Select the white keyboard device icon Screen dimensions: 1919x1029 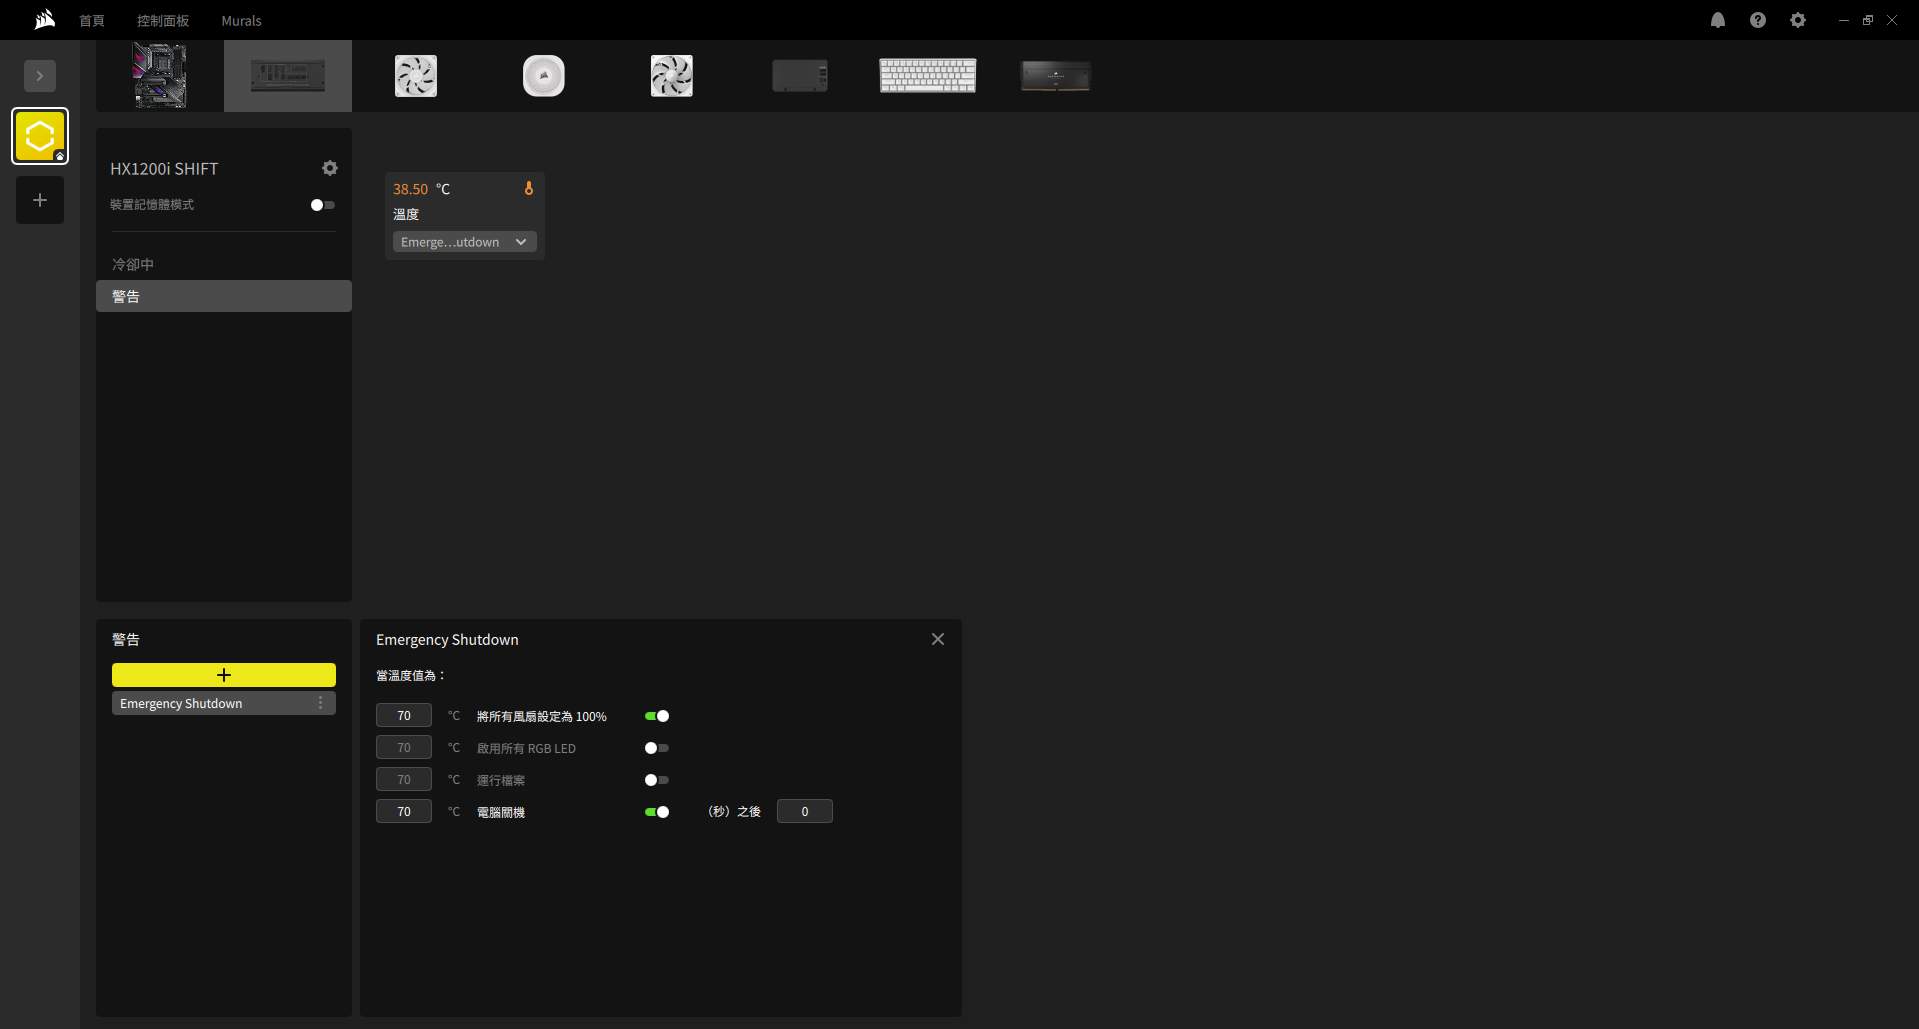[x=927, y=76]
